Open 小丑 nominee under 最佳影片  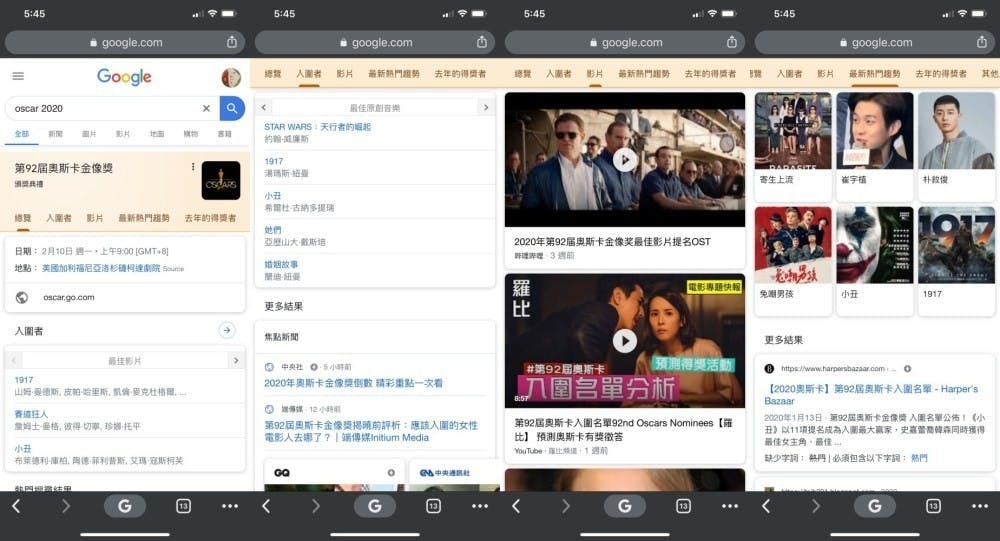point(23,448)
